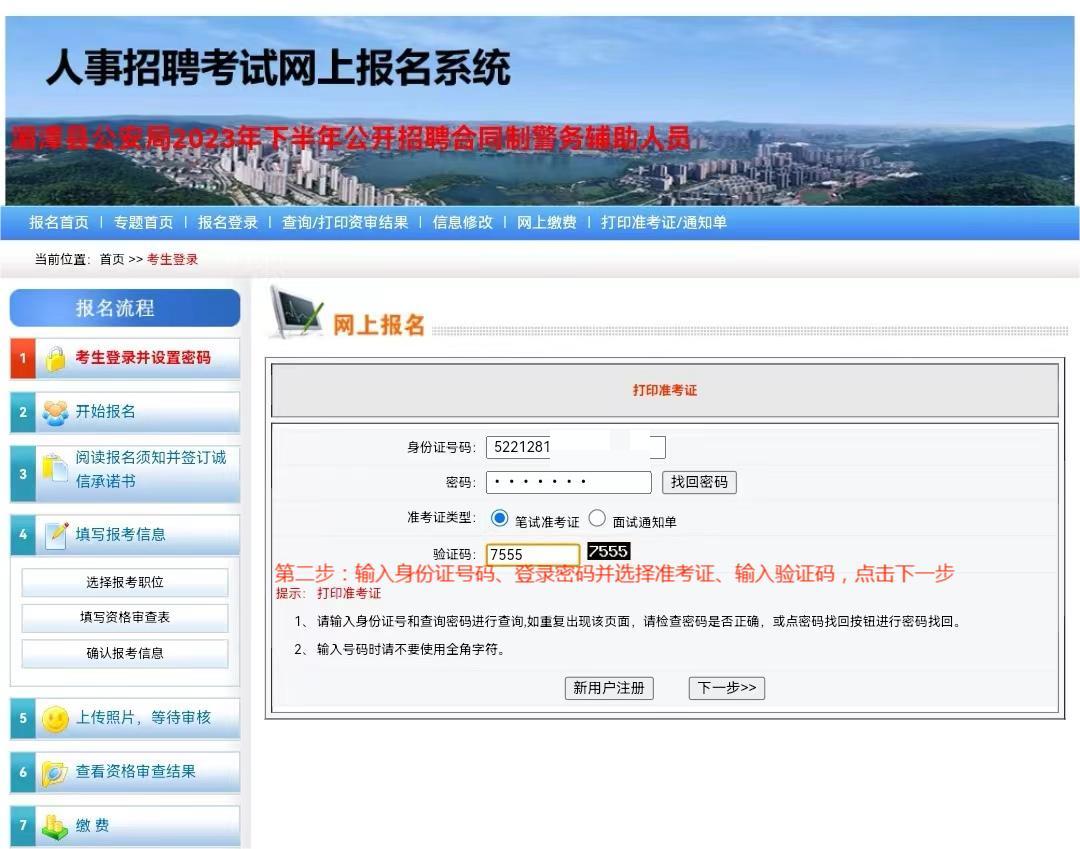Click the 首页 breadcrumb link
The height and width of the screenshot is (849, 1080).
[112, 260]
